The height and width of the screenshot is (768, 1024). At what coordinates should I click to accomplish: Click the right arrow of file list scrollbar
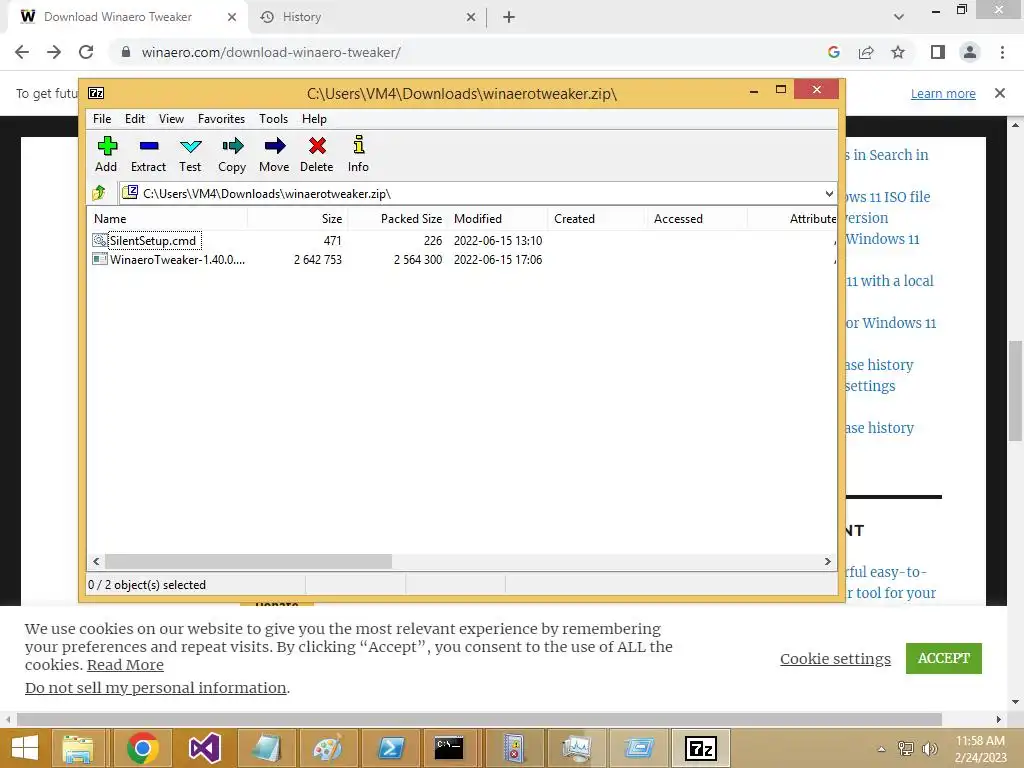(828, 562)
